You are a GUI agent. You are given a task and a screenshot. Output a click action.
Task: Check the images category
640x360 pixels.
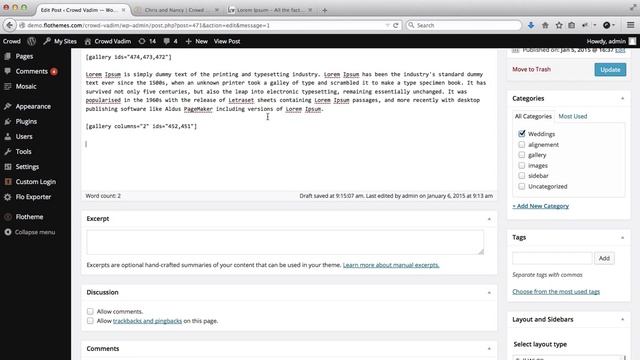522,165
